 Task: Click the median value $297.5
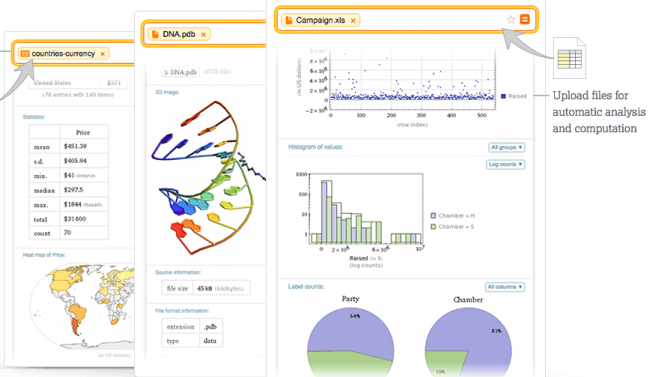pyautogui.click(x=74, y=190)
